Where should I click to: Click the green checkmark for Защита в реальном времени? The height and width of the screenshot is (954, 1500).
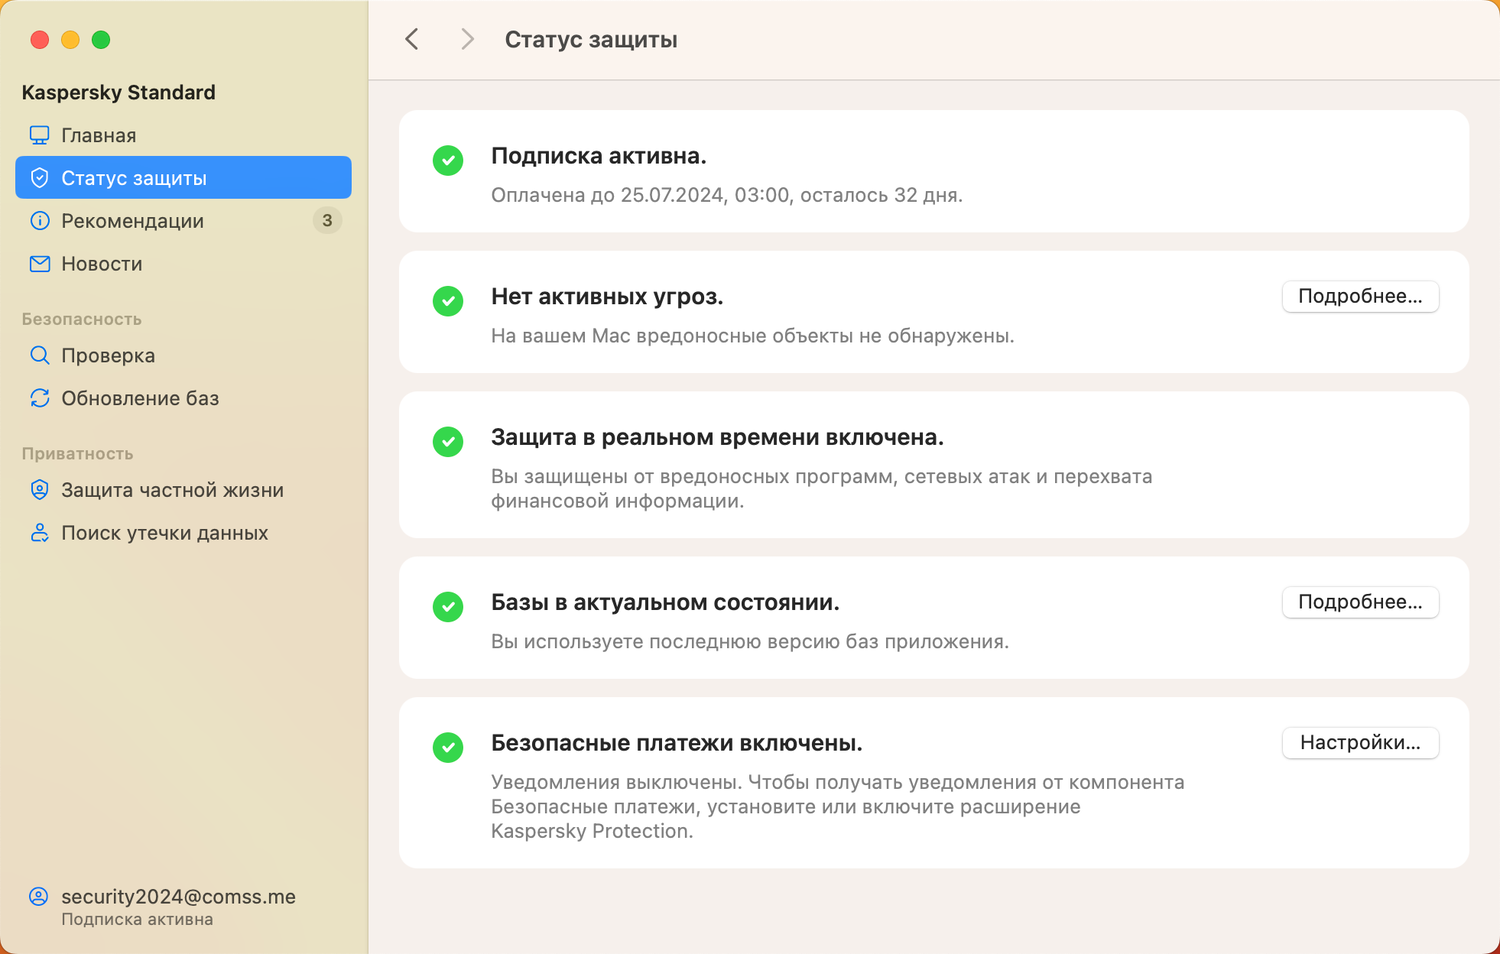pyautogui.click(x=448, y=442)
